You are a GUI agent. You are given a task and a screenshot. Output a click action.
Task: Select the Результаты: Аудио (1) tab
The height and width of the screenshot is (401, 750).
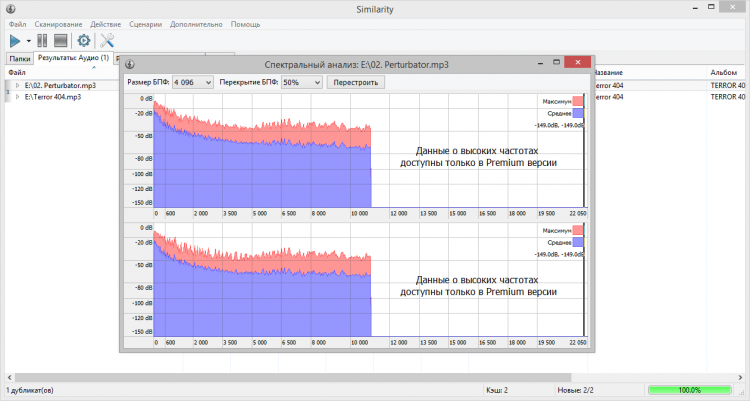pos(73,57)
